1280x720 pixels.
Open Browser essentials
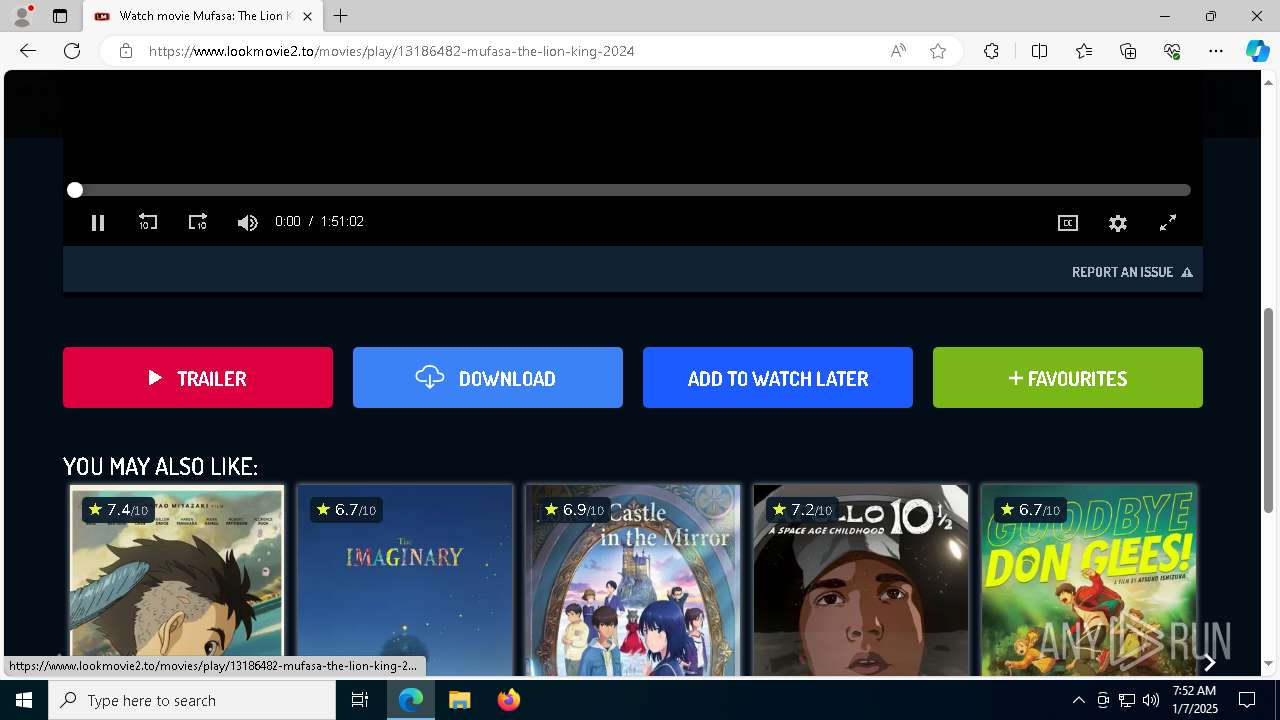click(1172, 51)
